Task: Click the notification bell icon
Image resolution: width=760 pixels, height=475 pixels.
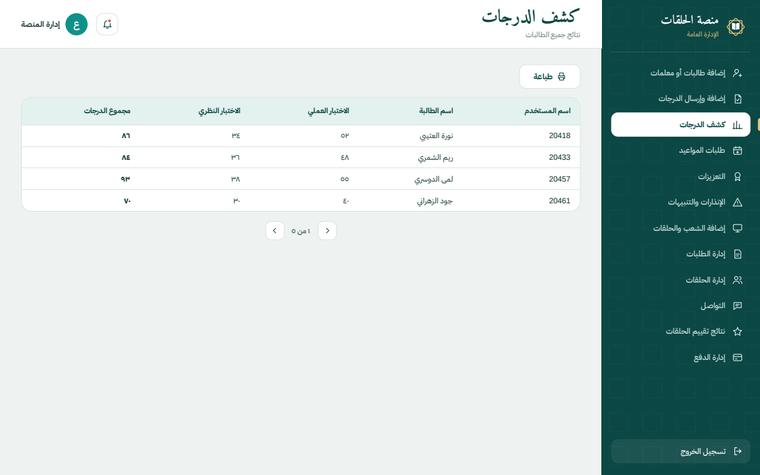Action: click(107, 24)
